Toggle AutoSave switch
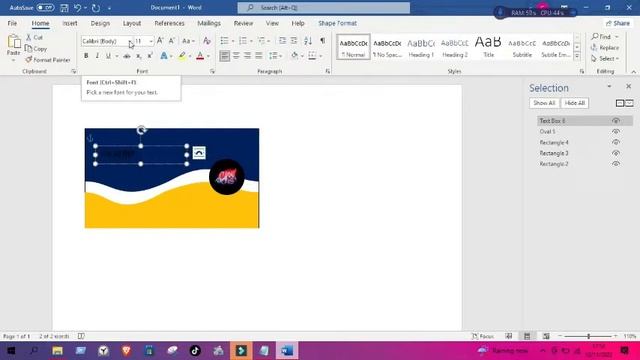The image size is (640, 360). coord(45,8)
